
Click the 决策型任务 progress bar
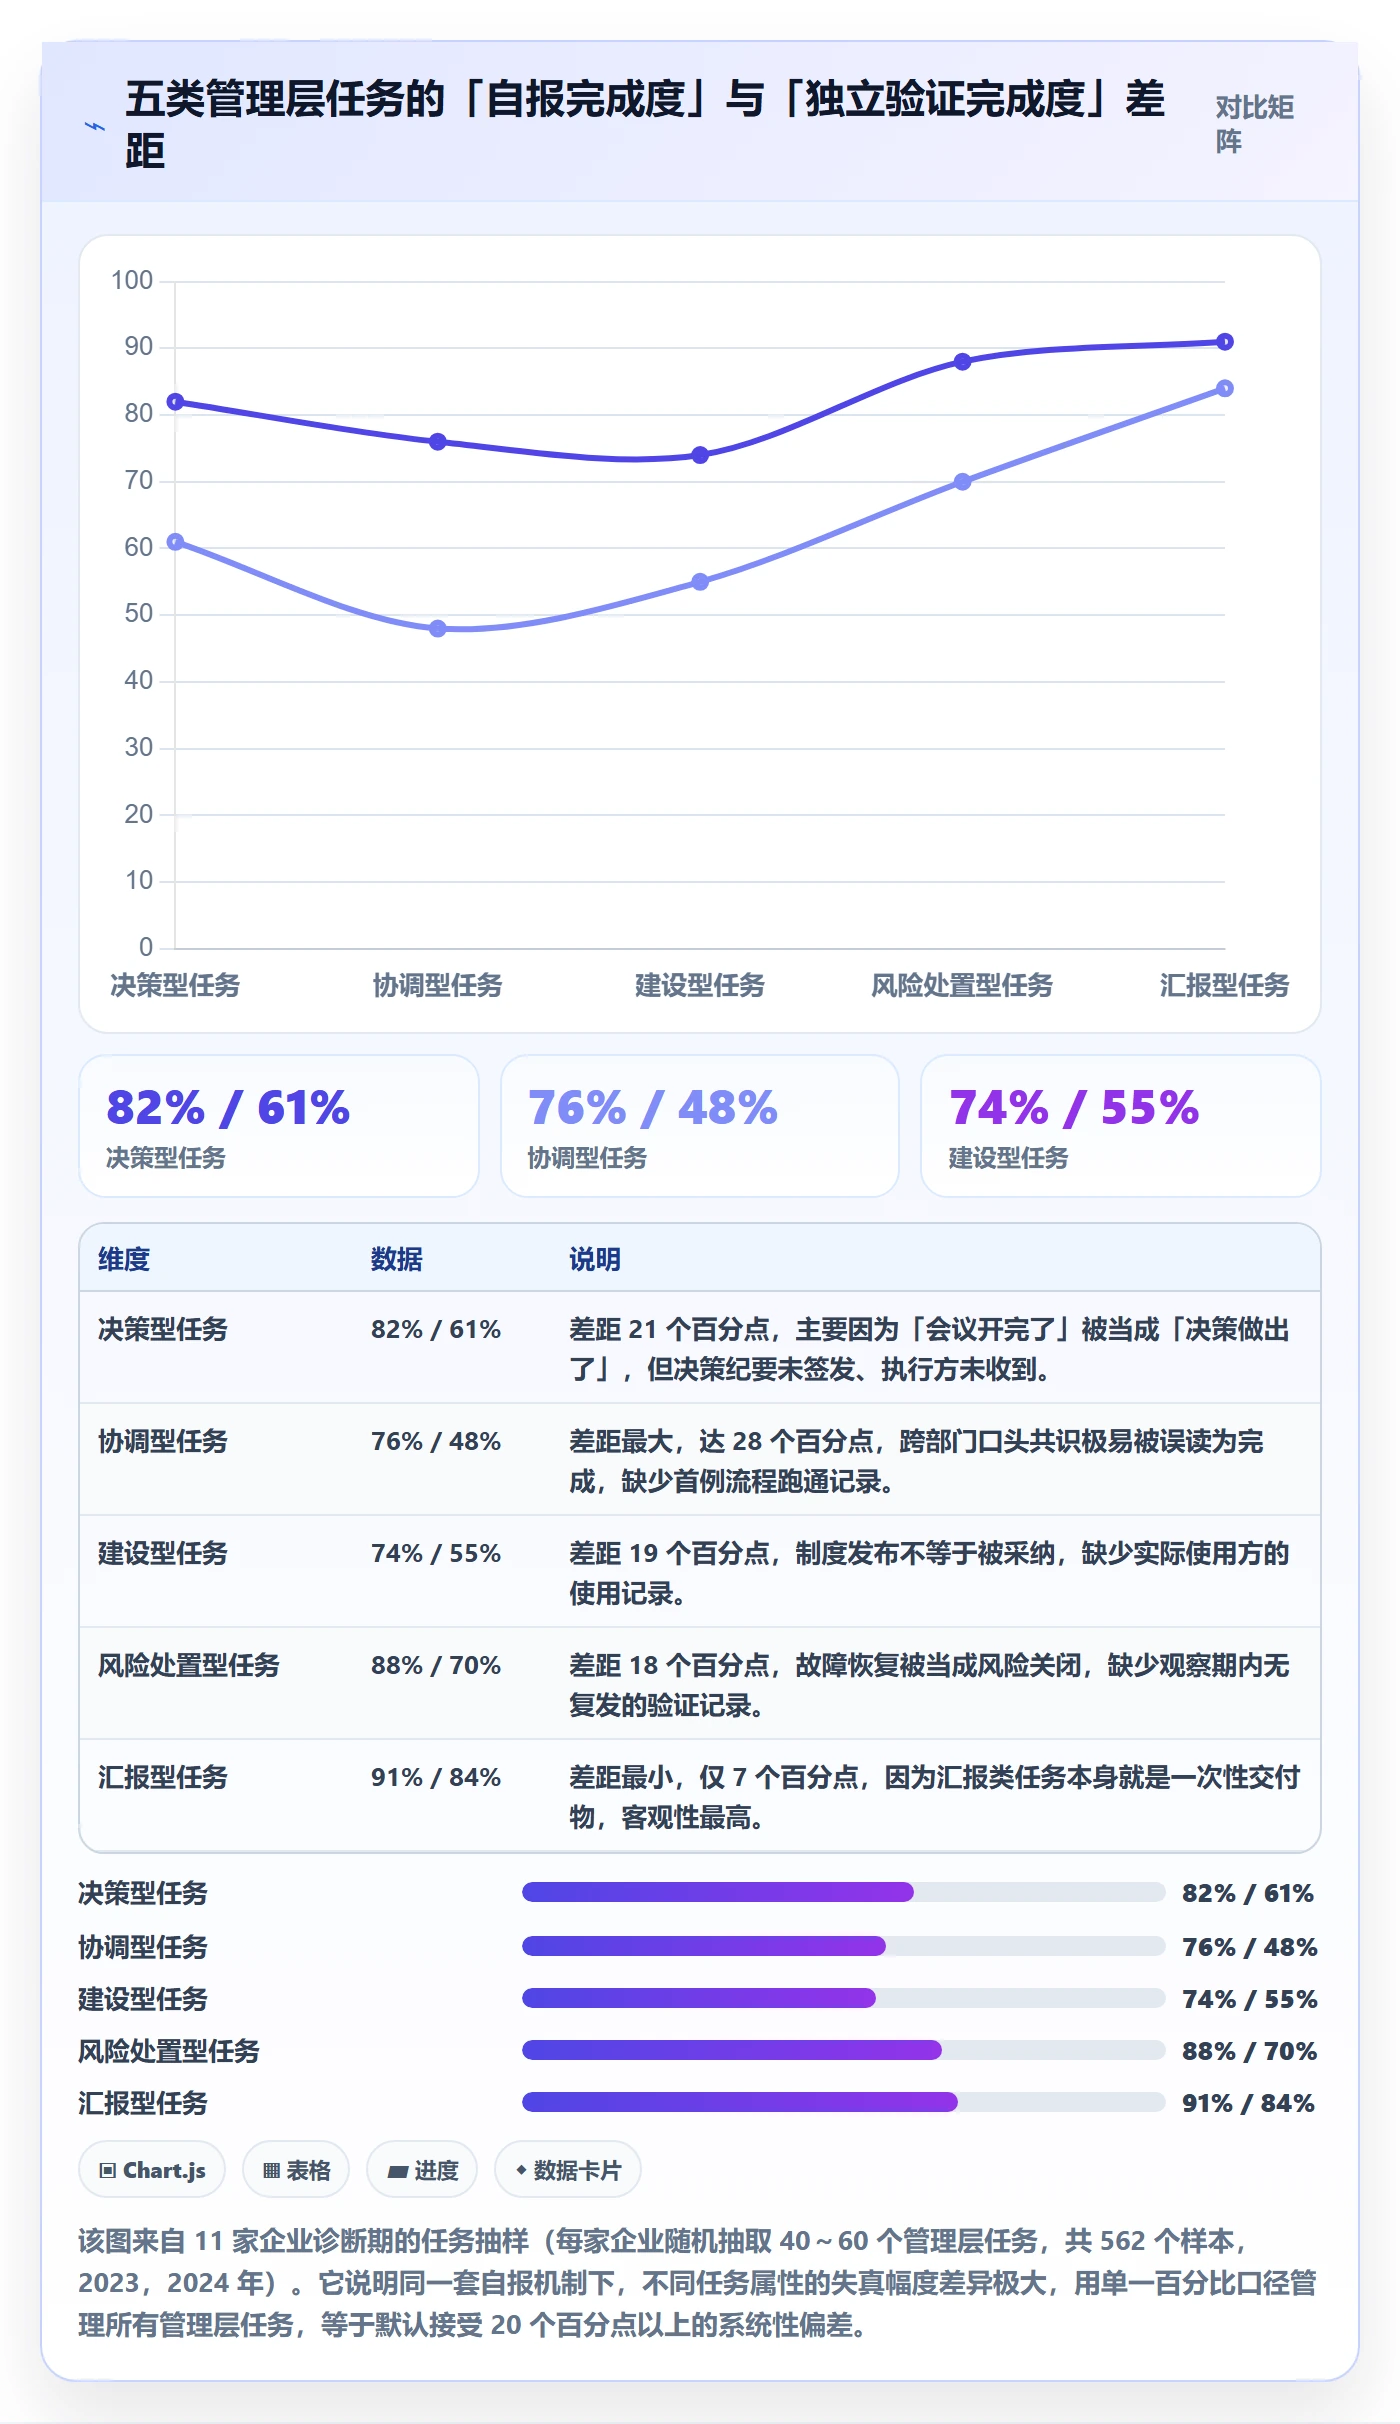tap(843, 1892)
